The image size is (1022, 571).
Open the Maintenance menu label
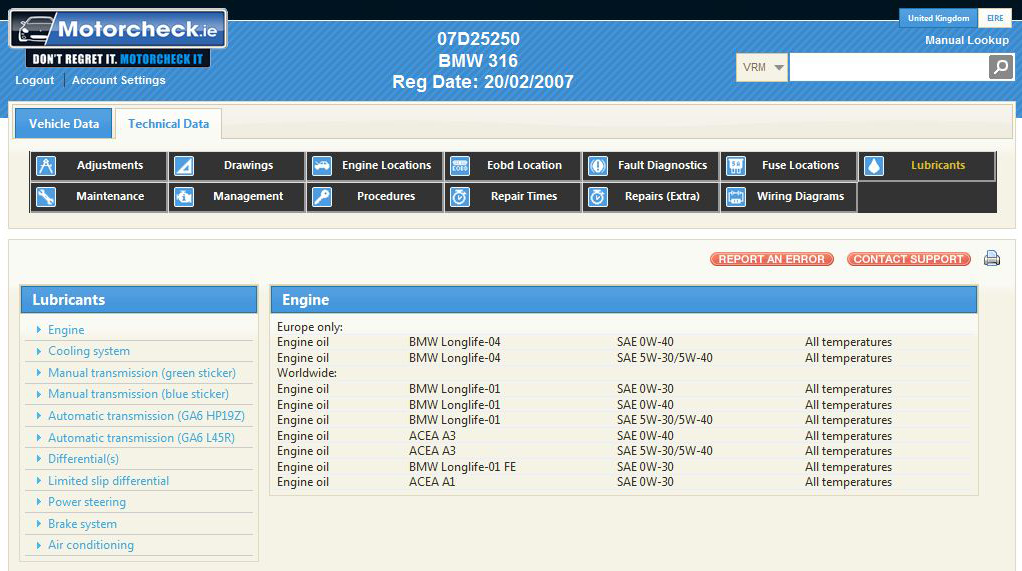pyautogui.click(x=110, y=196)
